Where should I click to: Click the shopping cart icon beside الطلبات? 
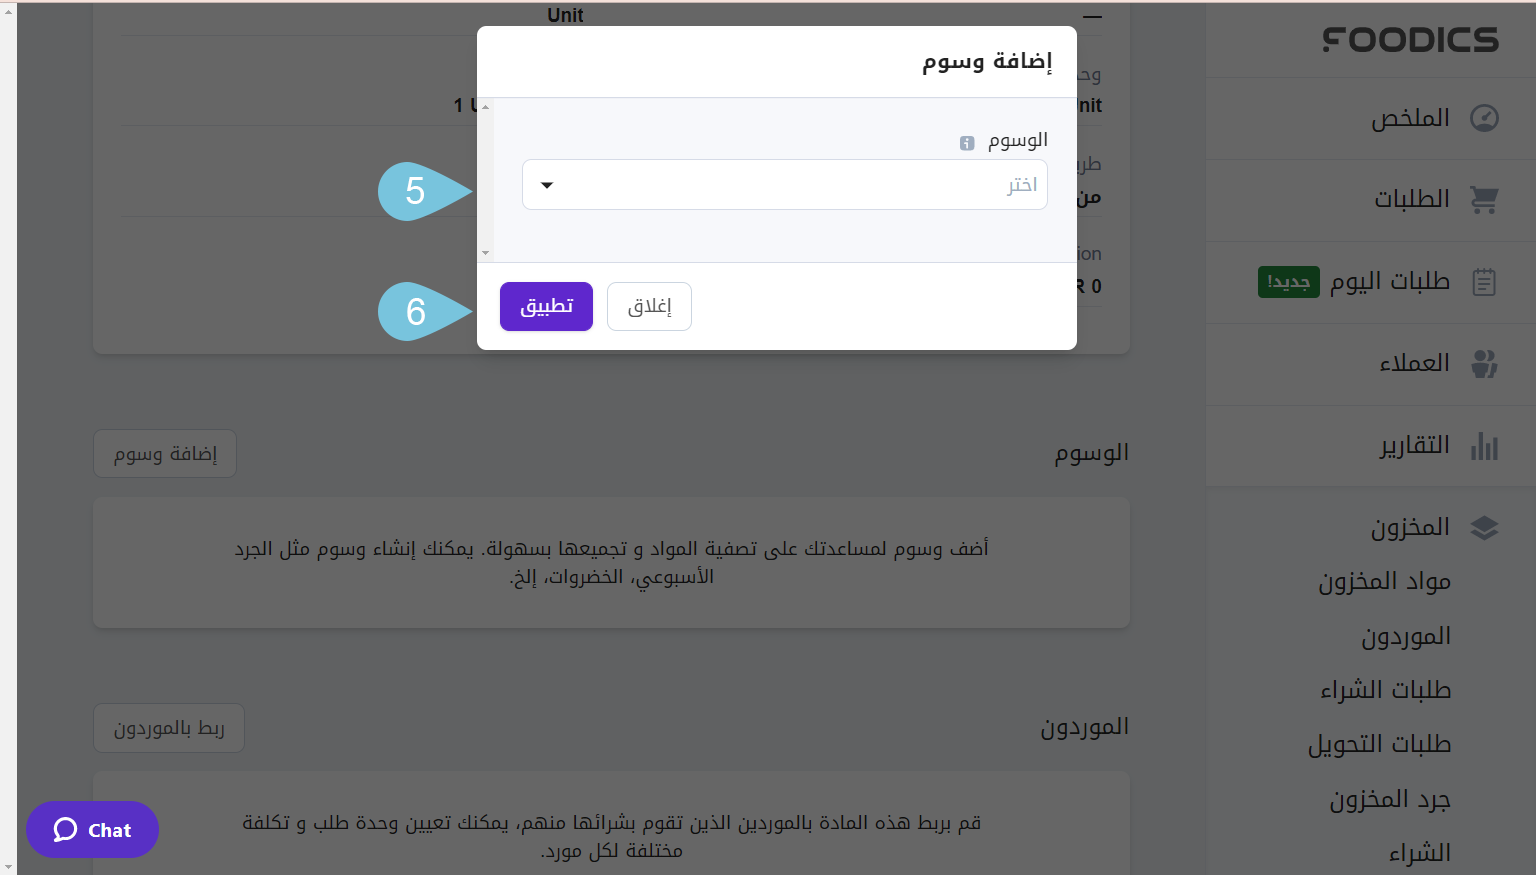click(x=1484, y=200)
